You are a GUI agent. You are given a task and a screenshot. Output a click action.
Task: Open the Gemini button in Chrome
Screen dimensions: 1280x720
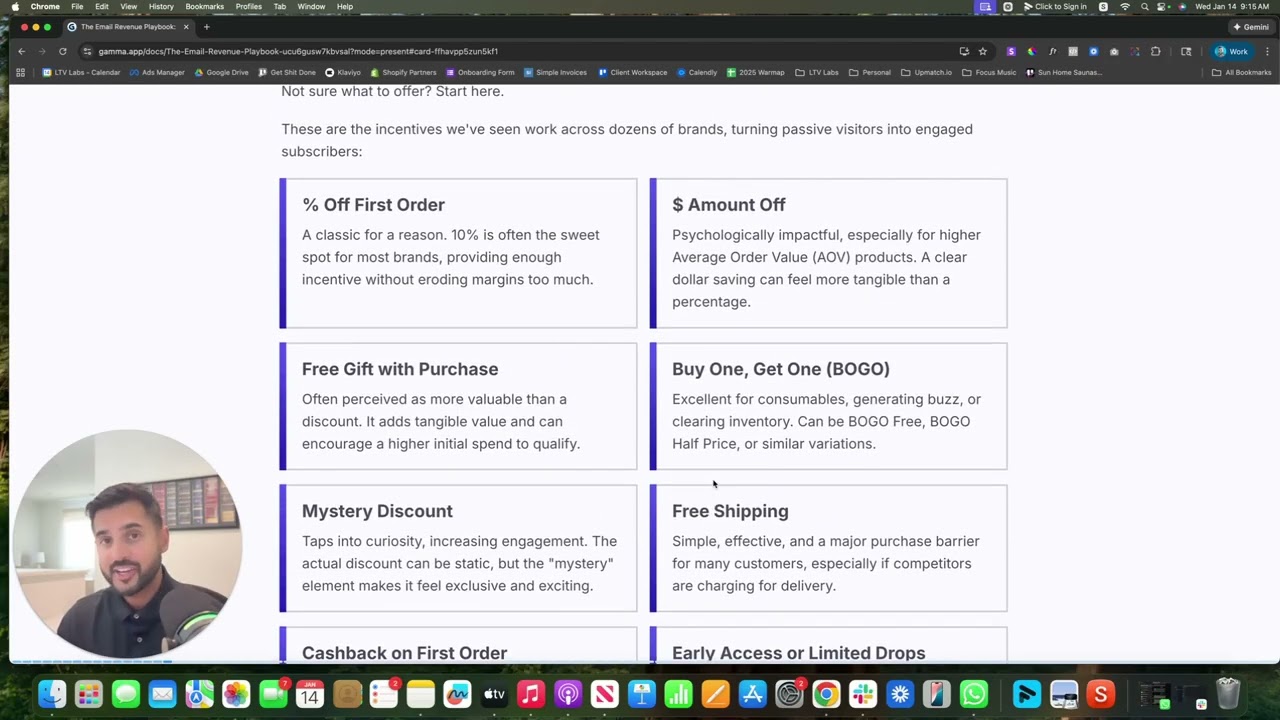(1251, 27)
